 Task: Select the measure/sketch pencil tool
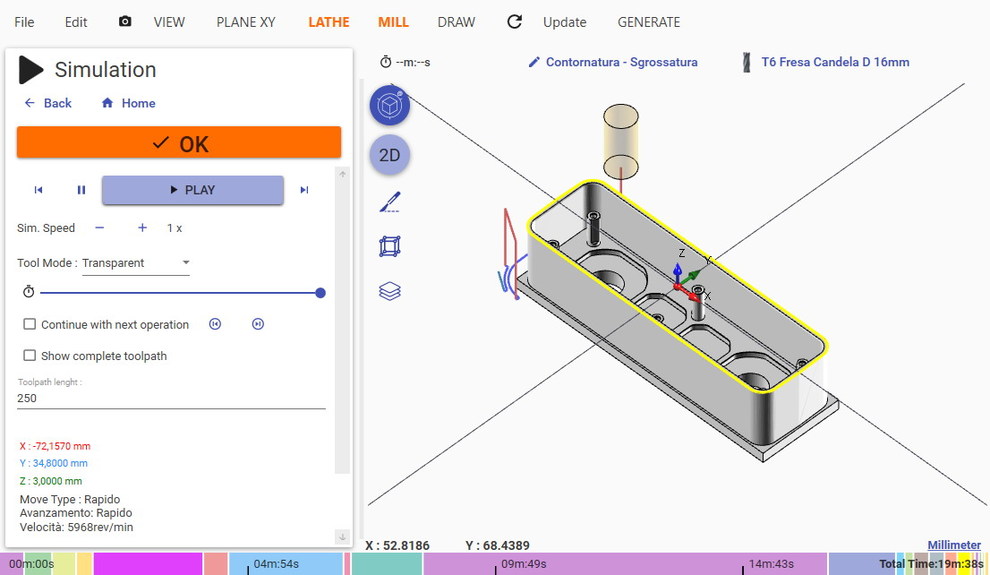[x=390, y=202]
